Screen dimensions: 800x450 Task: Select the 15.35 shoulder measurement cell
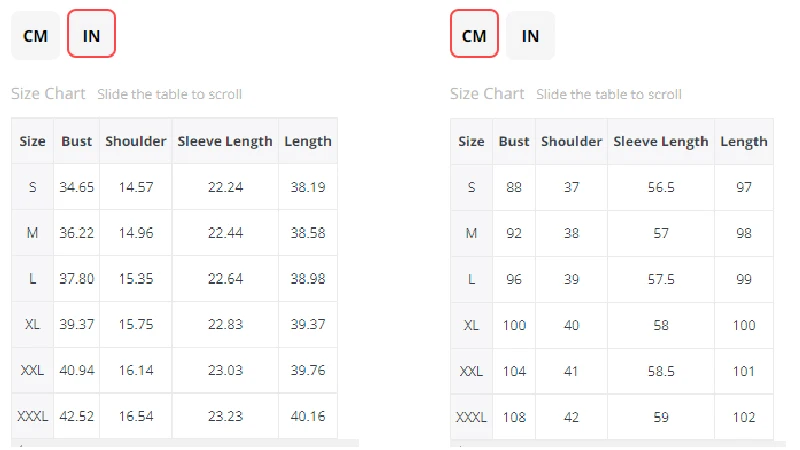click(x=135, y=279)
